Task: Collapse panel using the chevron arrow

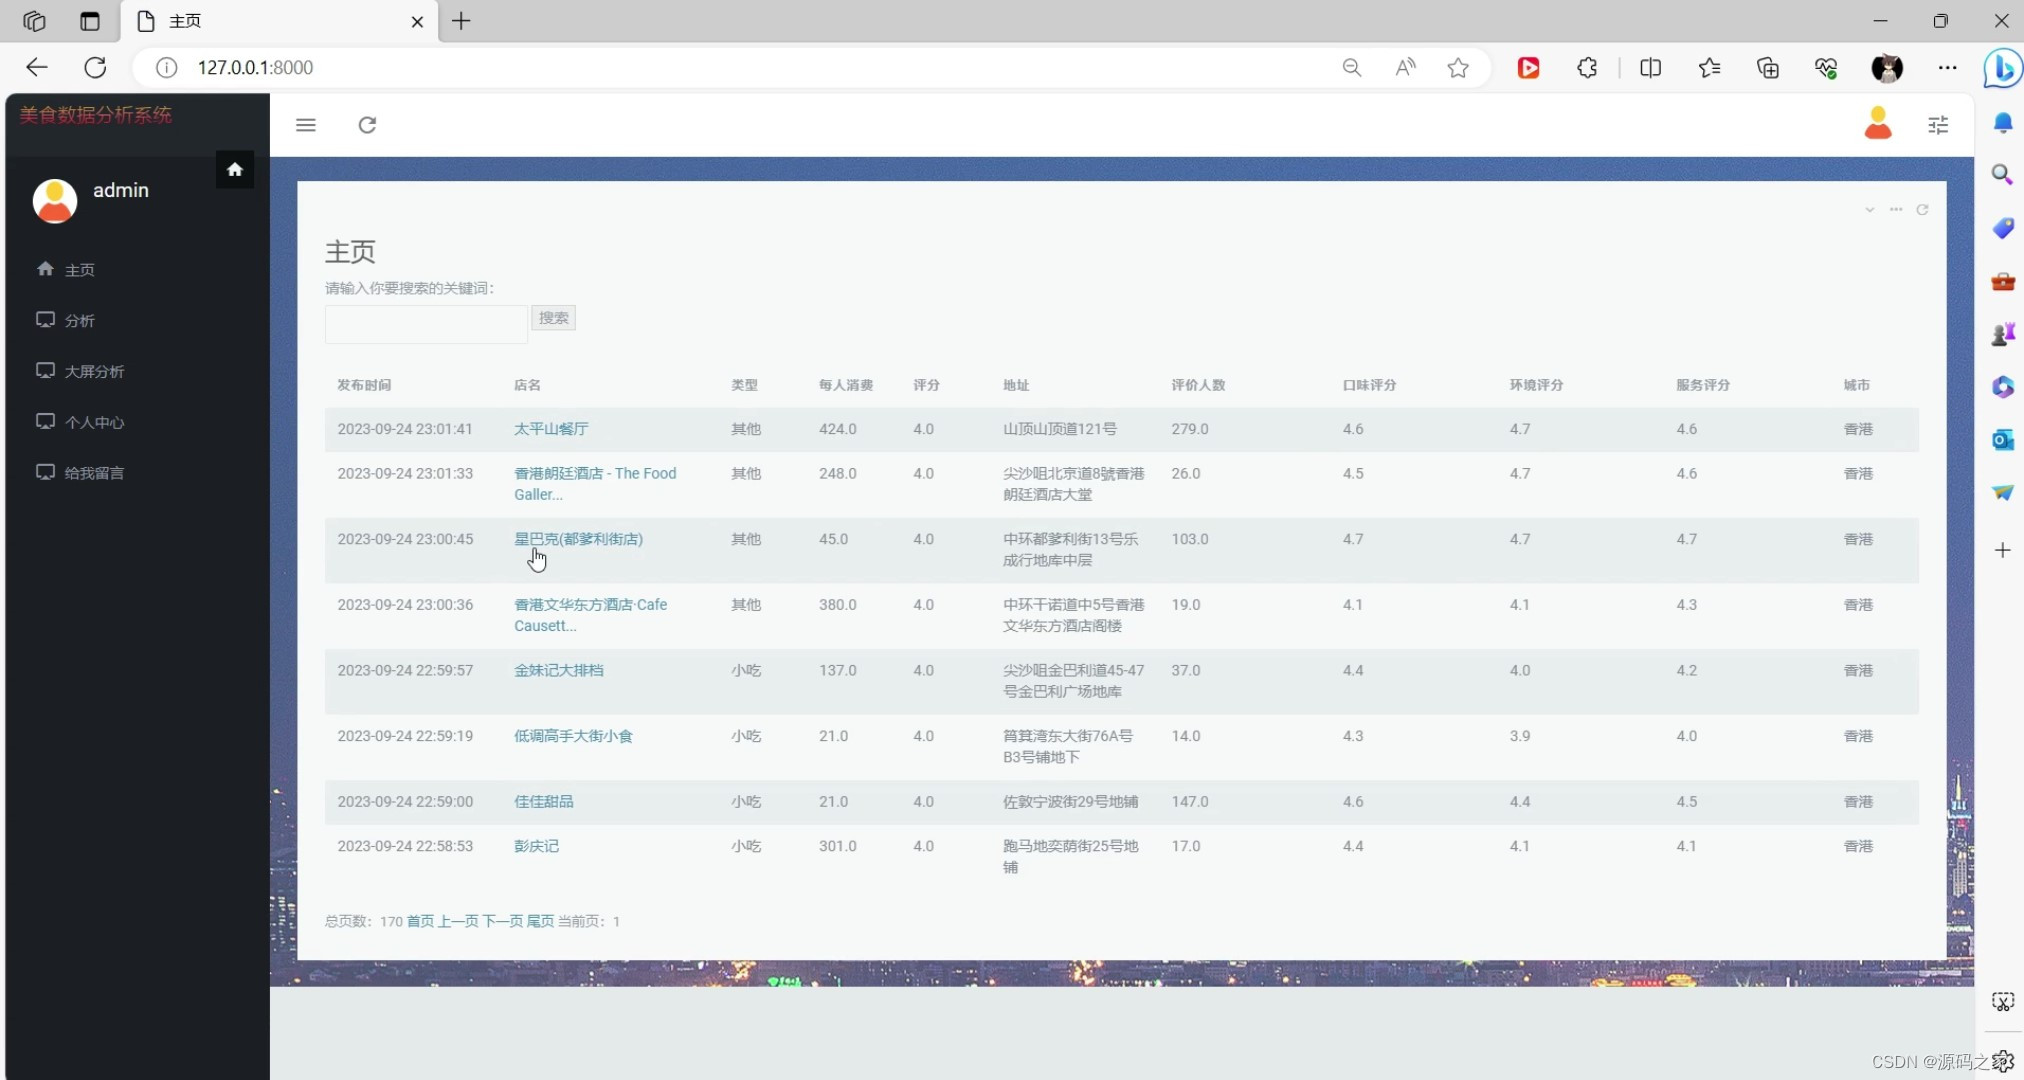Action: [x=1869, y=210]
